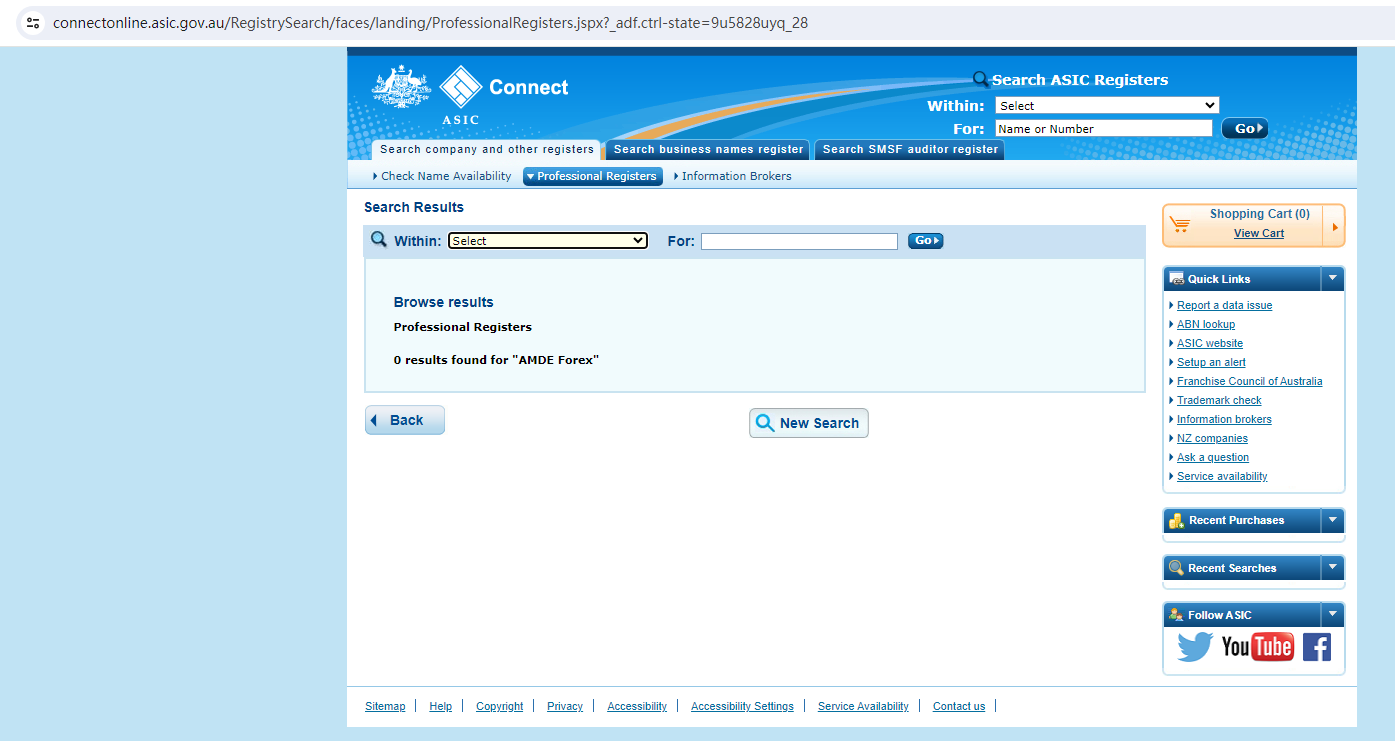Screen dimensions: 1395x741
Task: Switch to Search business names register tab
Action: point(708,150)
